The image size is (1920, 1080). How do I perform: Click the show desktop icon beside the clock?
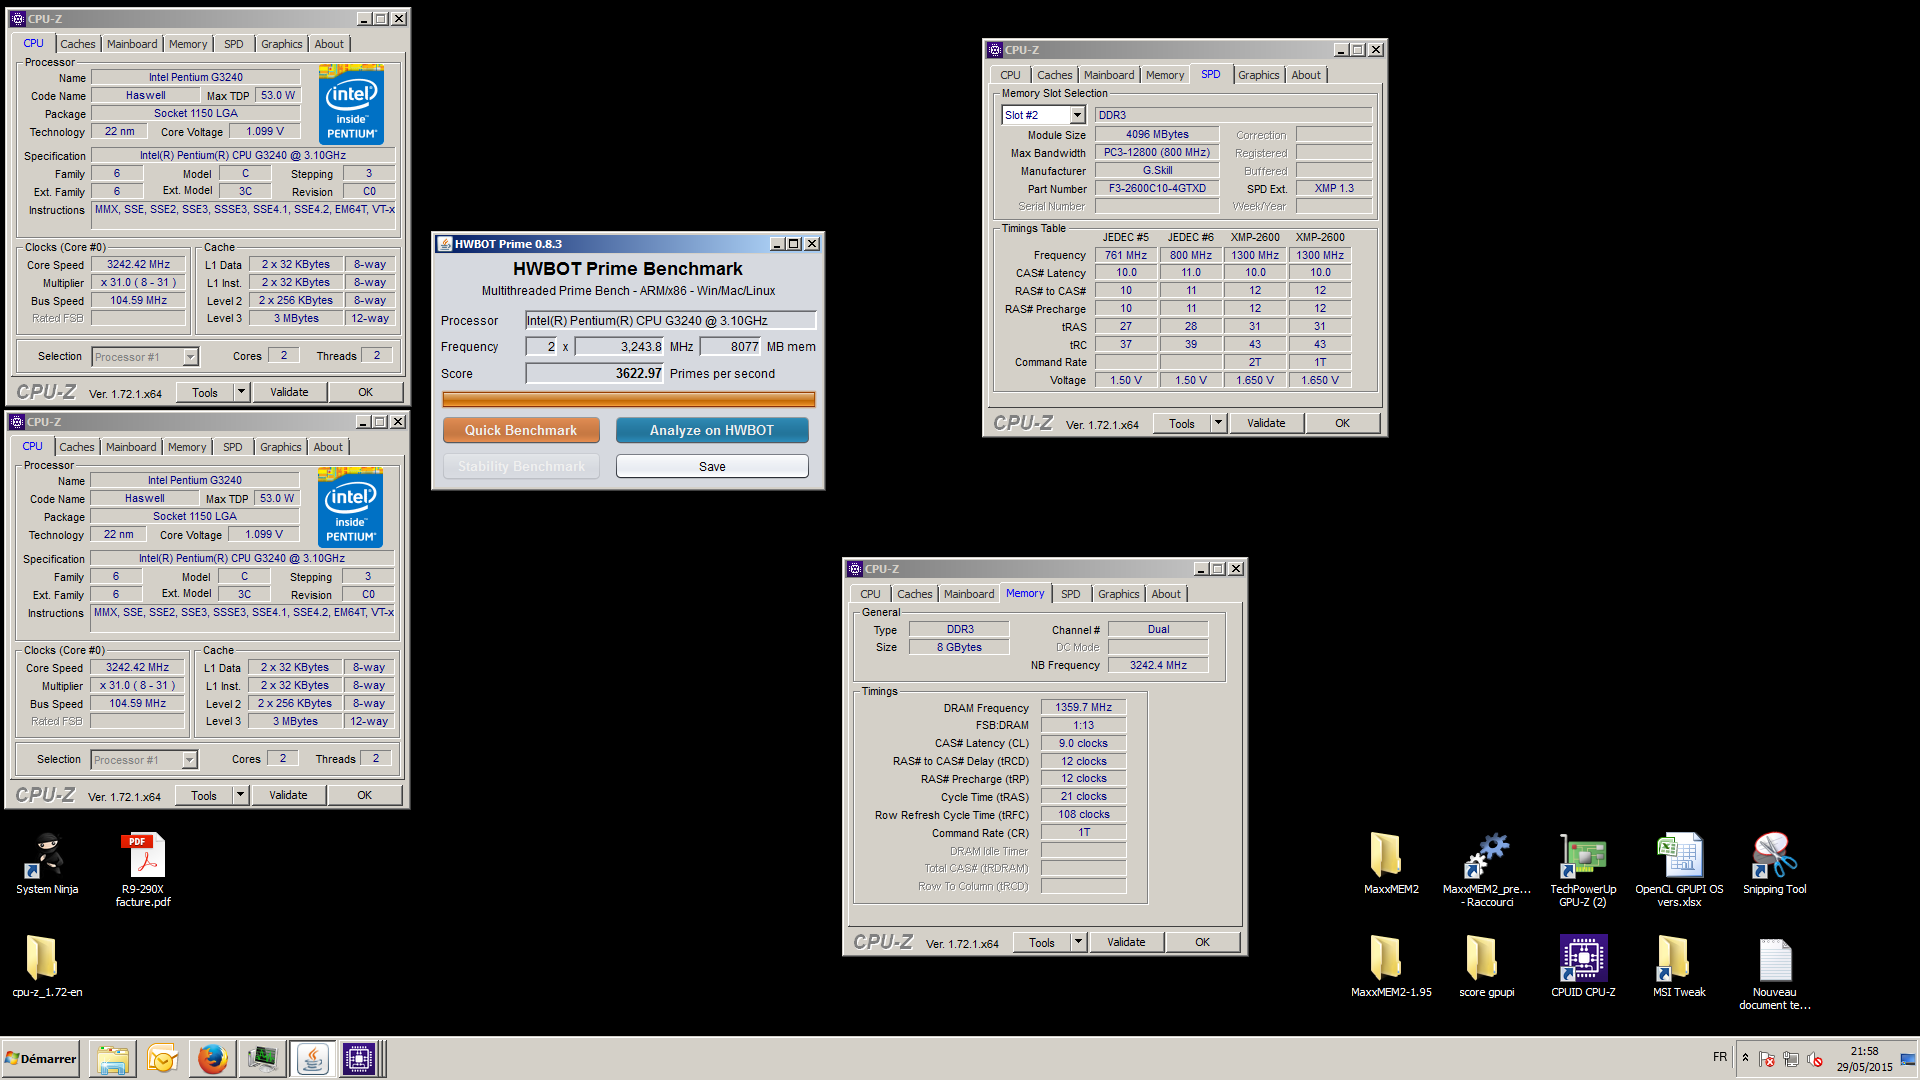click(x=1908, y=1059)
